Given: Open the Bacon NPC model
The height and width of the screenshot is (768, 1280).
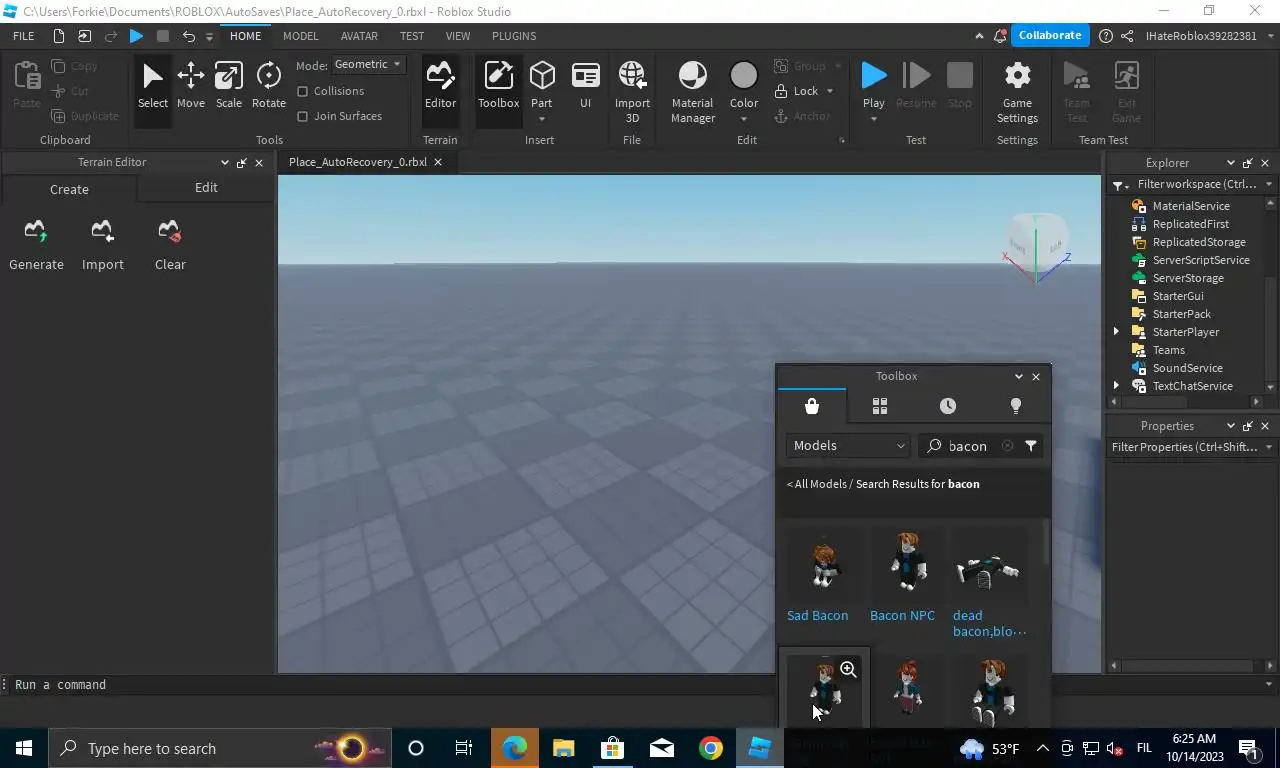Looking at the screenshot, I should click(x=906, y=575).
